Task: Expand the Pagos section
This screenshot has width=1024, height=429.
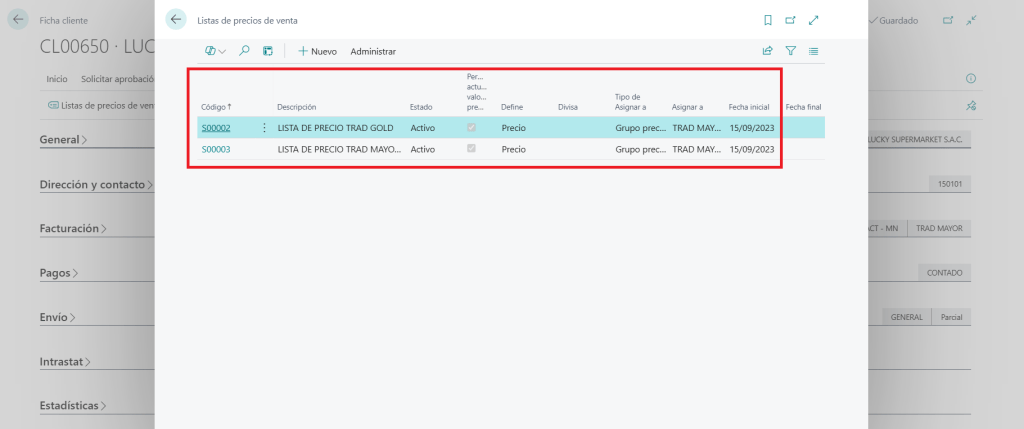Action: 59,272
